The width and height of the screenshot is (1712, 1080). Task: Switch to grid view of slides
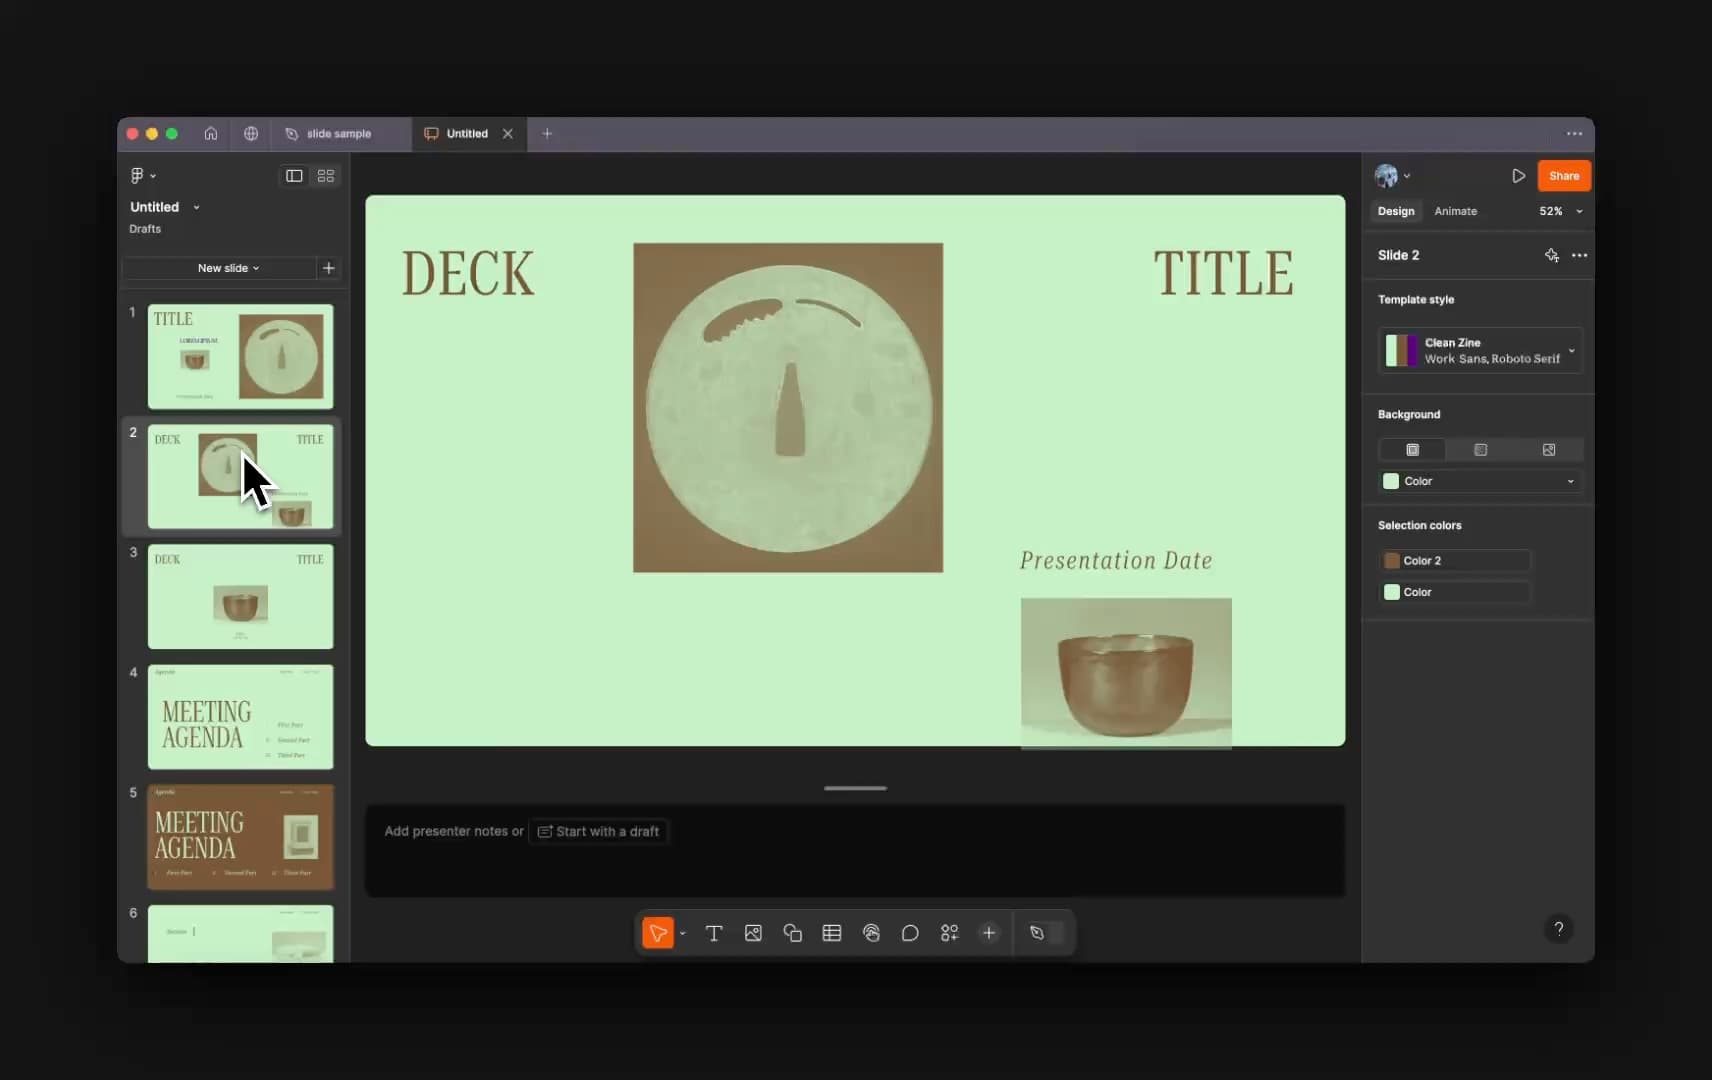326,176
